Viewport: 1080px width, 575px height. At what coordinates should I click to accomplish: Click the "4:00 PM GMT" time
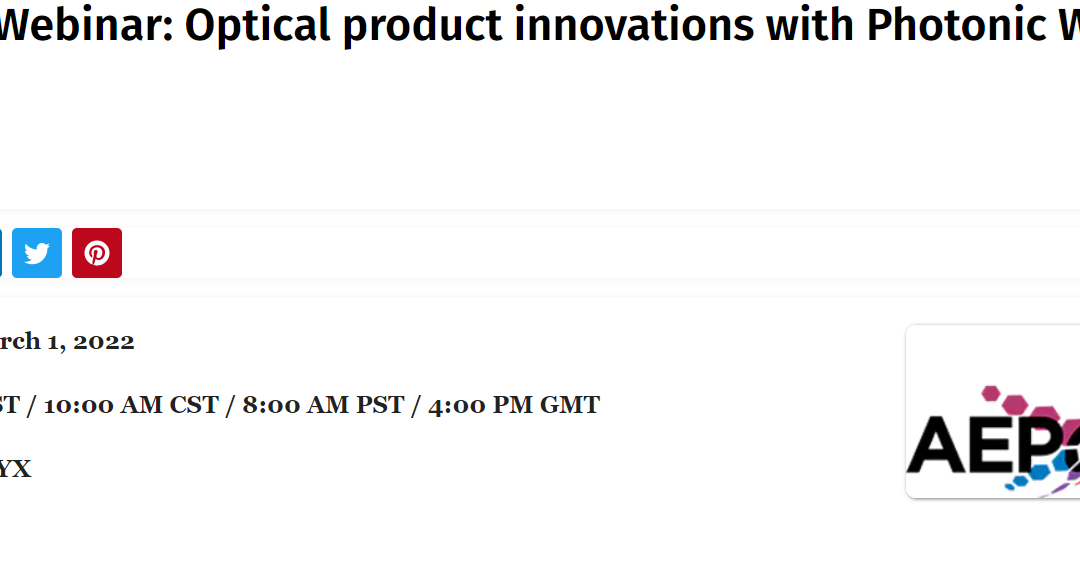pos(514,405)
